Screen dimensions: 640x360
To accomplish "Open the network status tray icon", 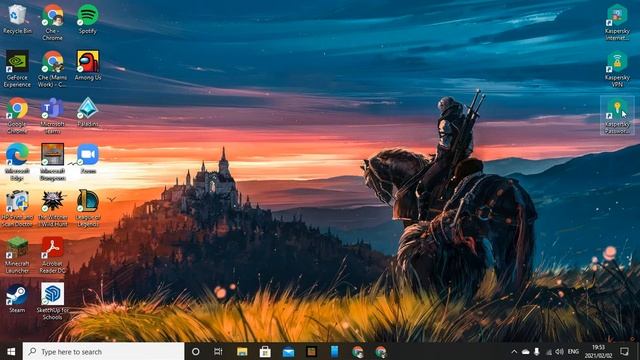I will point(549,351).
